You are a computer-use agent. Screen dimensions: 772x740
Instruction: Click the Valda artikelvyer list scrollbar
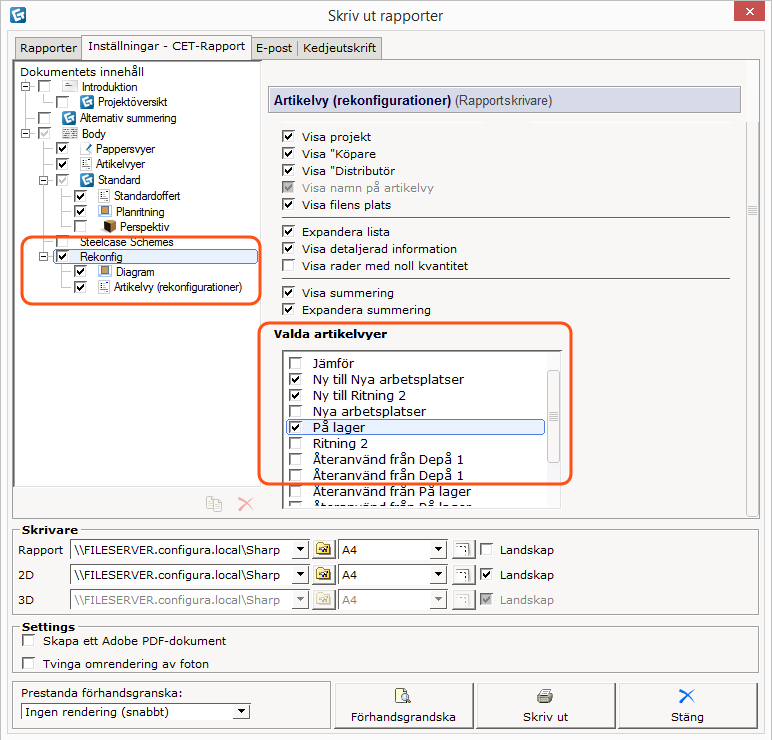(552, 416)
